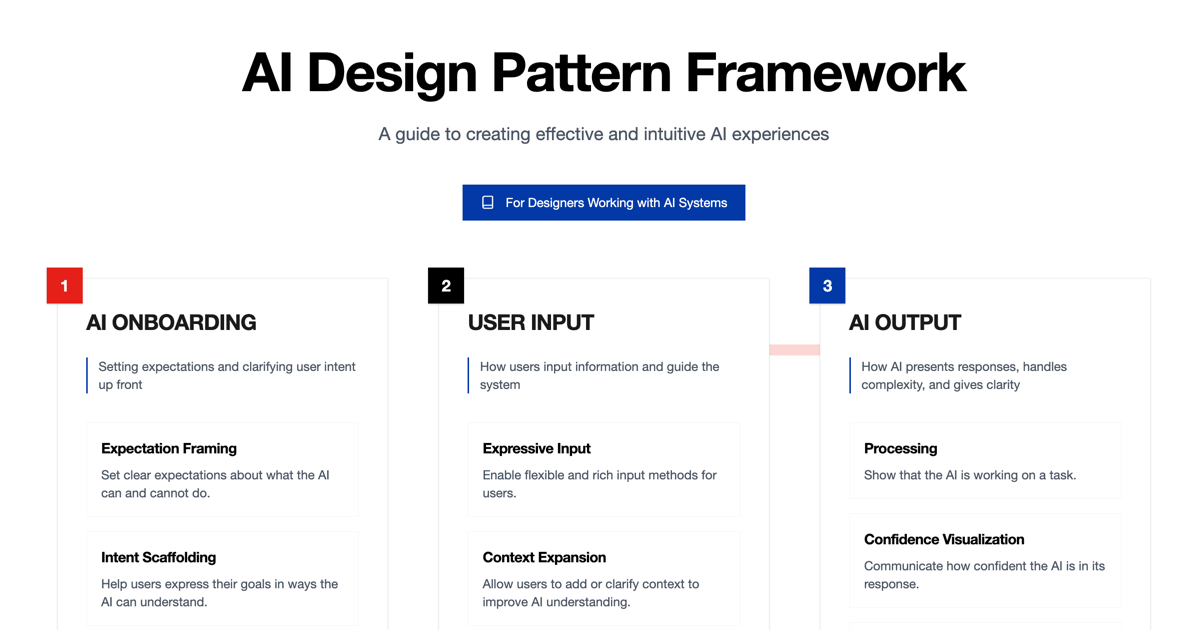Image resolution: width=1200 pixels, height=630 pixels.
Task: Click the red number 1 badge
Action: click(65, 286)
